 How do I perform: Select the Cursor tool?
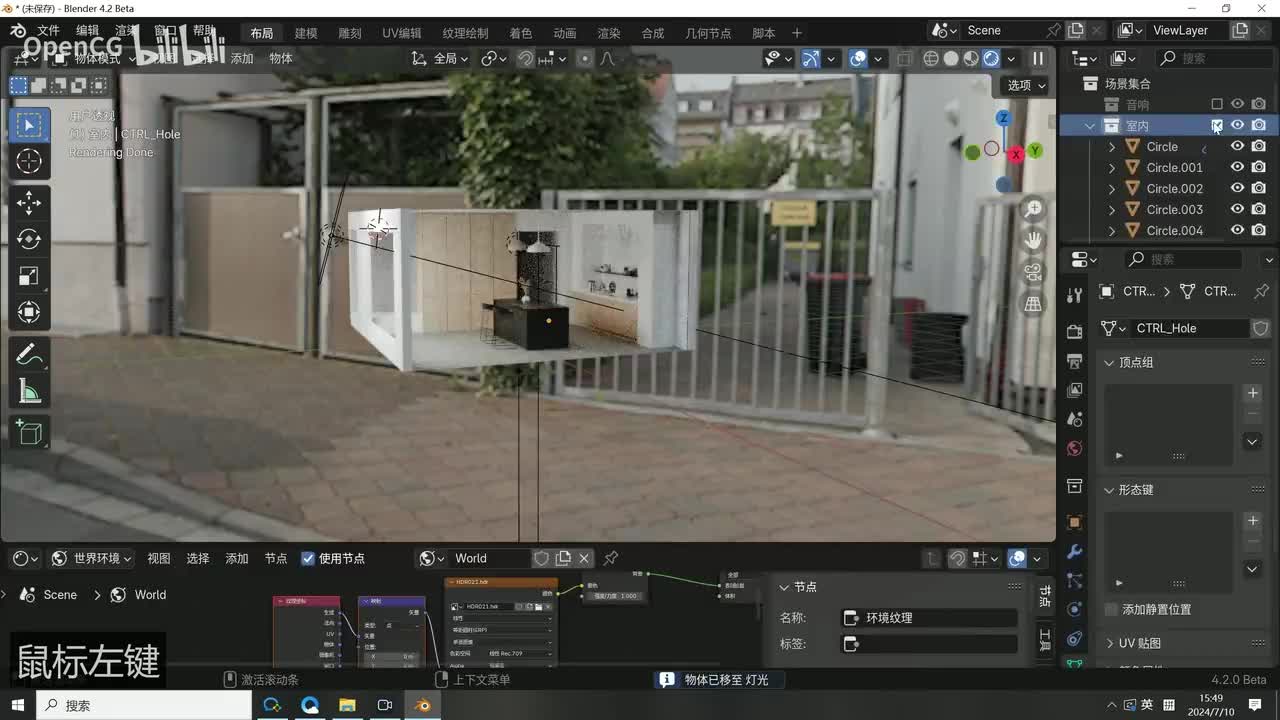point(29,161)
